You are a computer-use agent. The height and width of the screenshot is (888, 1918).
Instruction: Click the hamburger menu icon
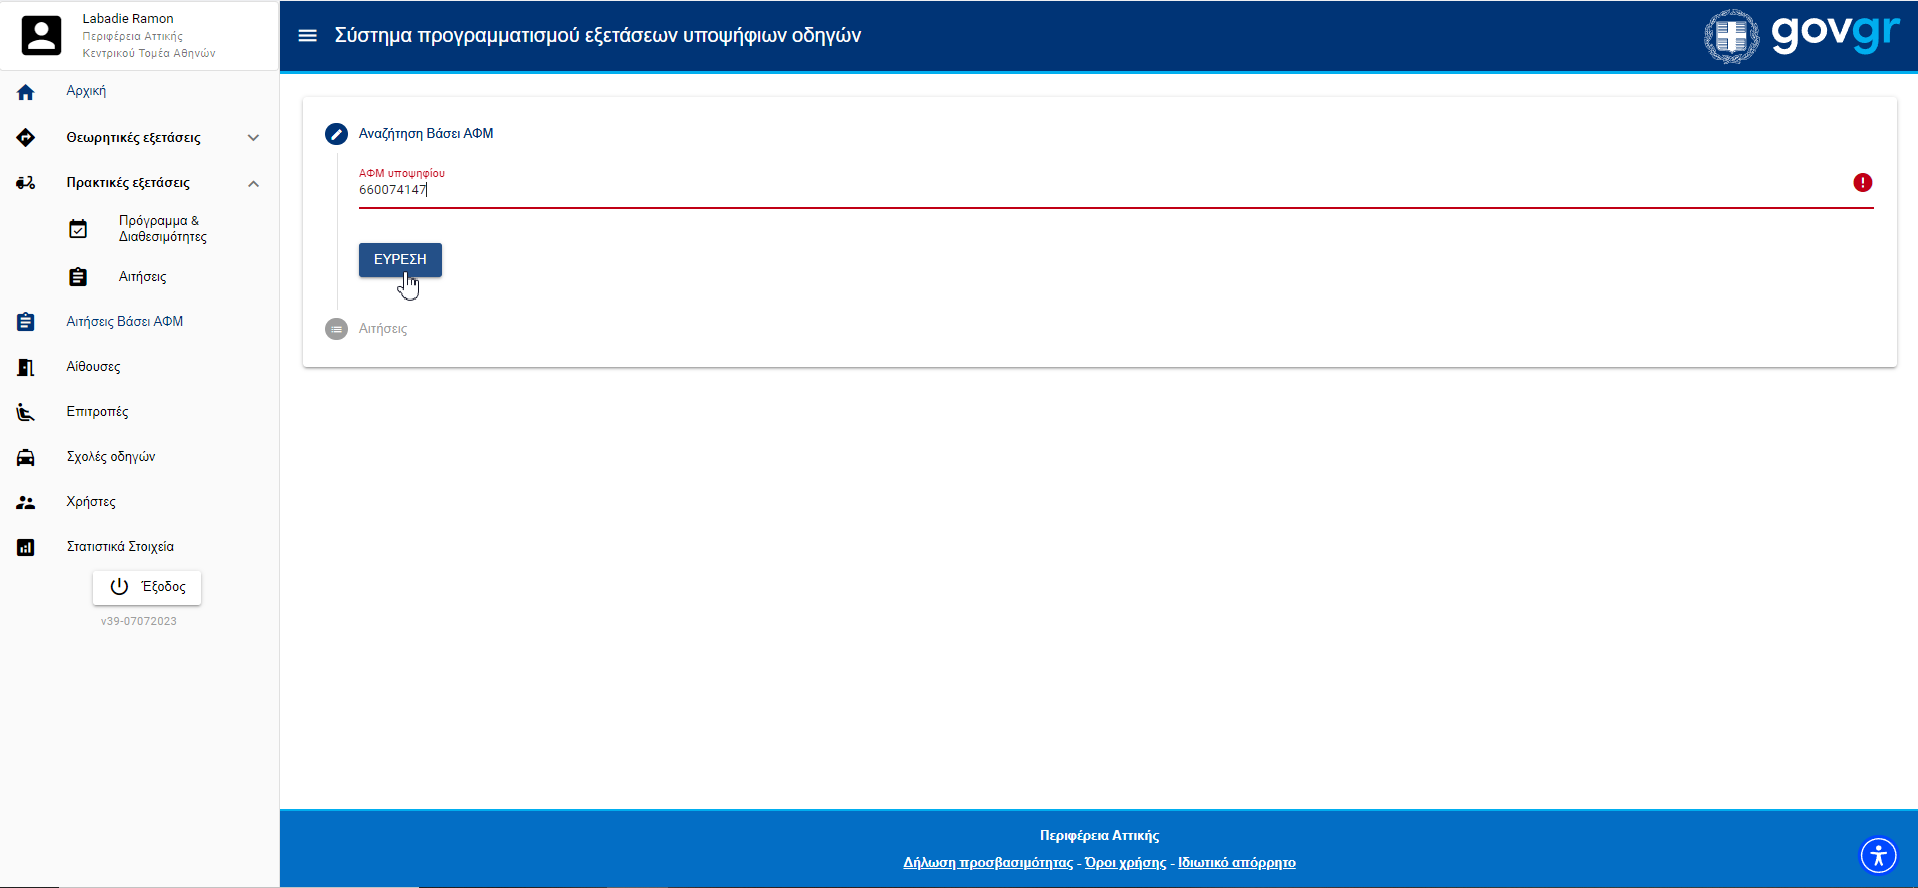point(308,36)
